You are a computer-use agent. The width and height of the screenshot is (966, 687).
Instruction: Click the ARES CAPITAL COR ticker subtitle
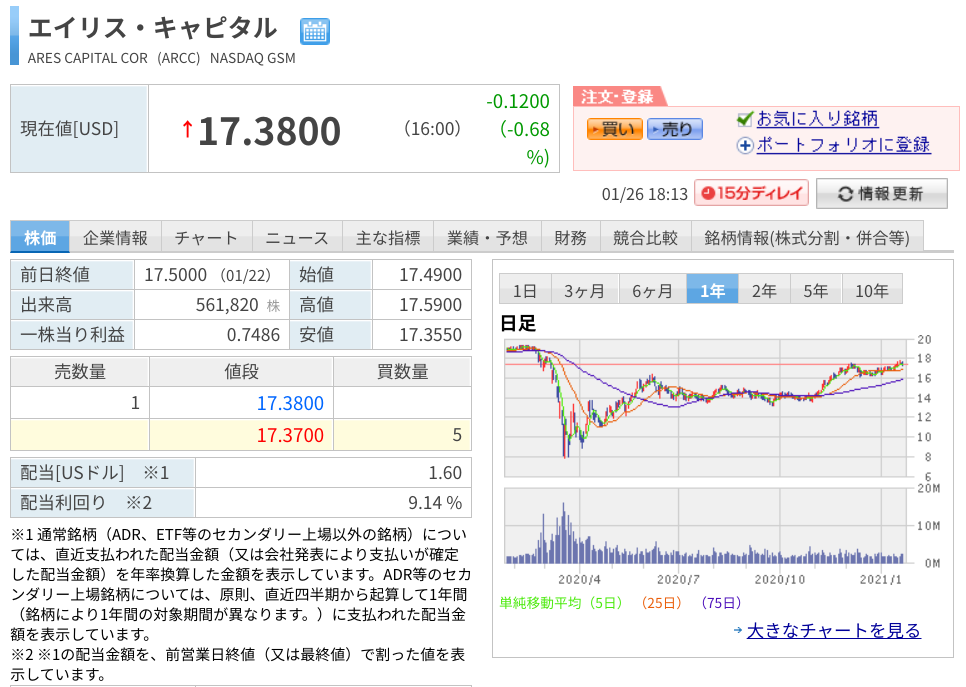tap(161, 59)
